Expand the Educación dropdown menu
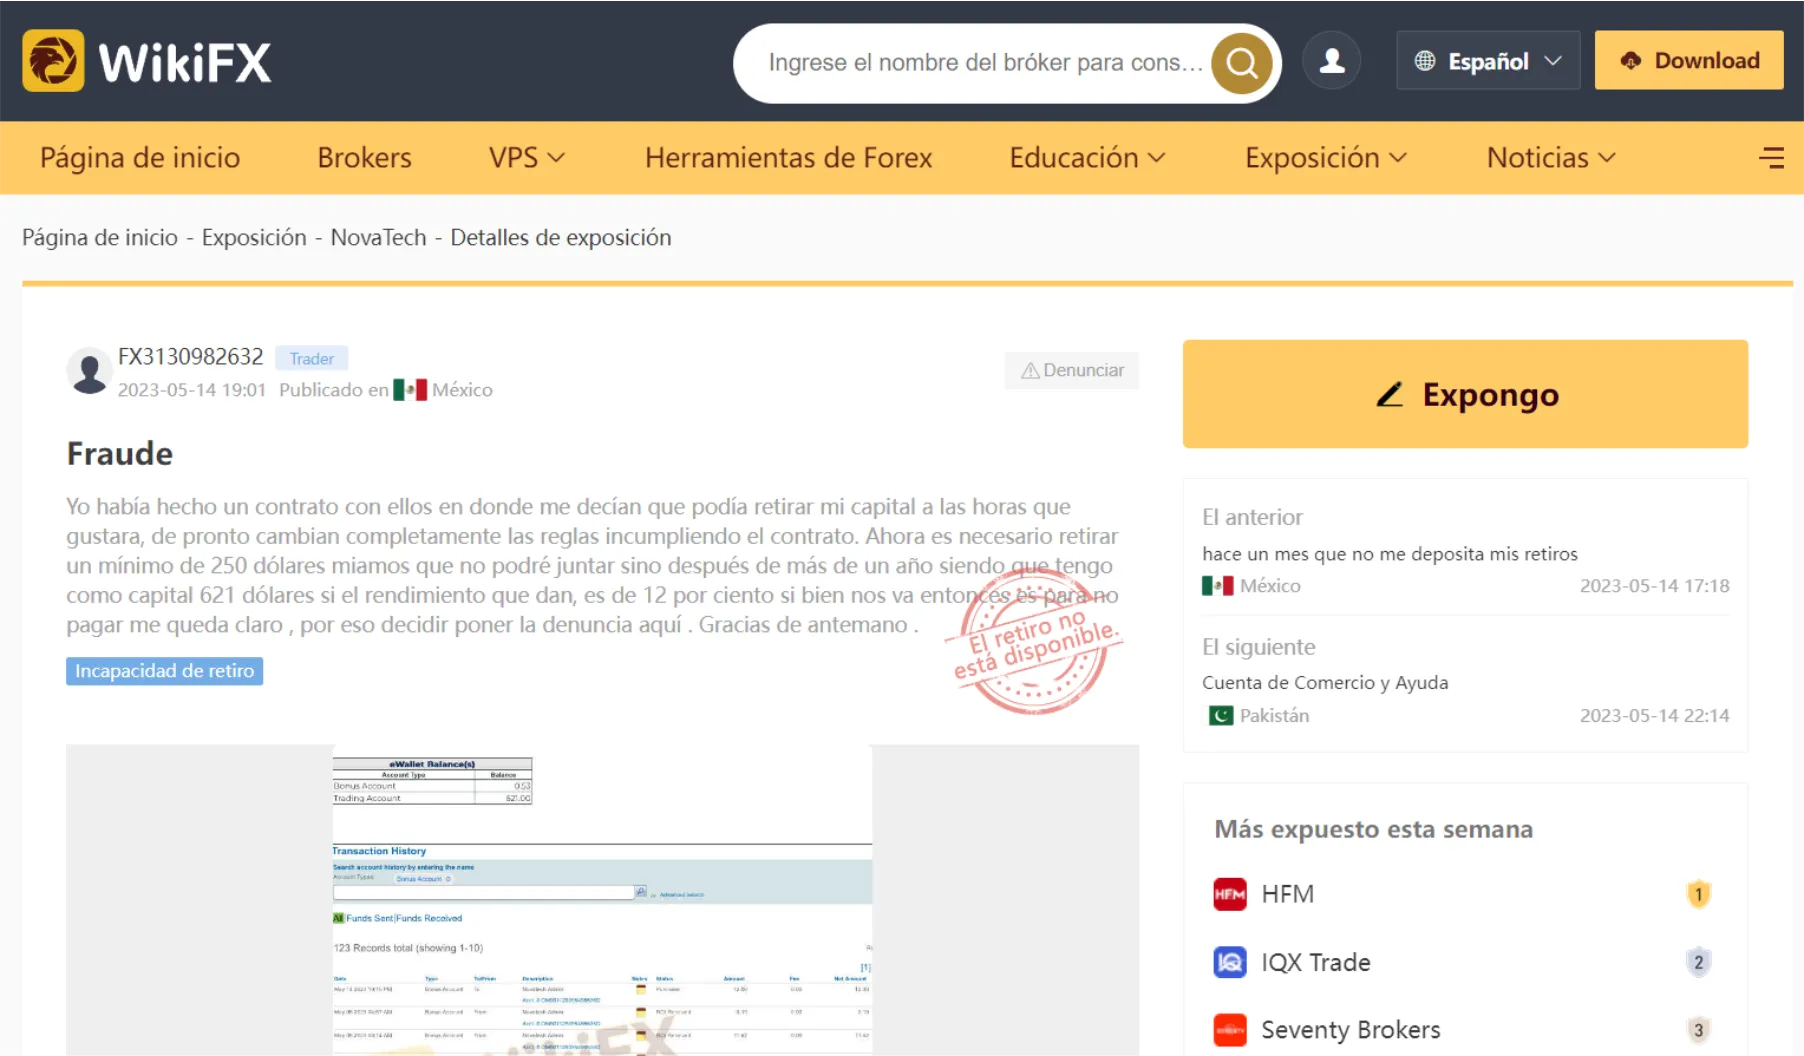Viewport: 1804px width, 1056px height. coord(1087,158)
